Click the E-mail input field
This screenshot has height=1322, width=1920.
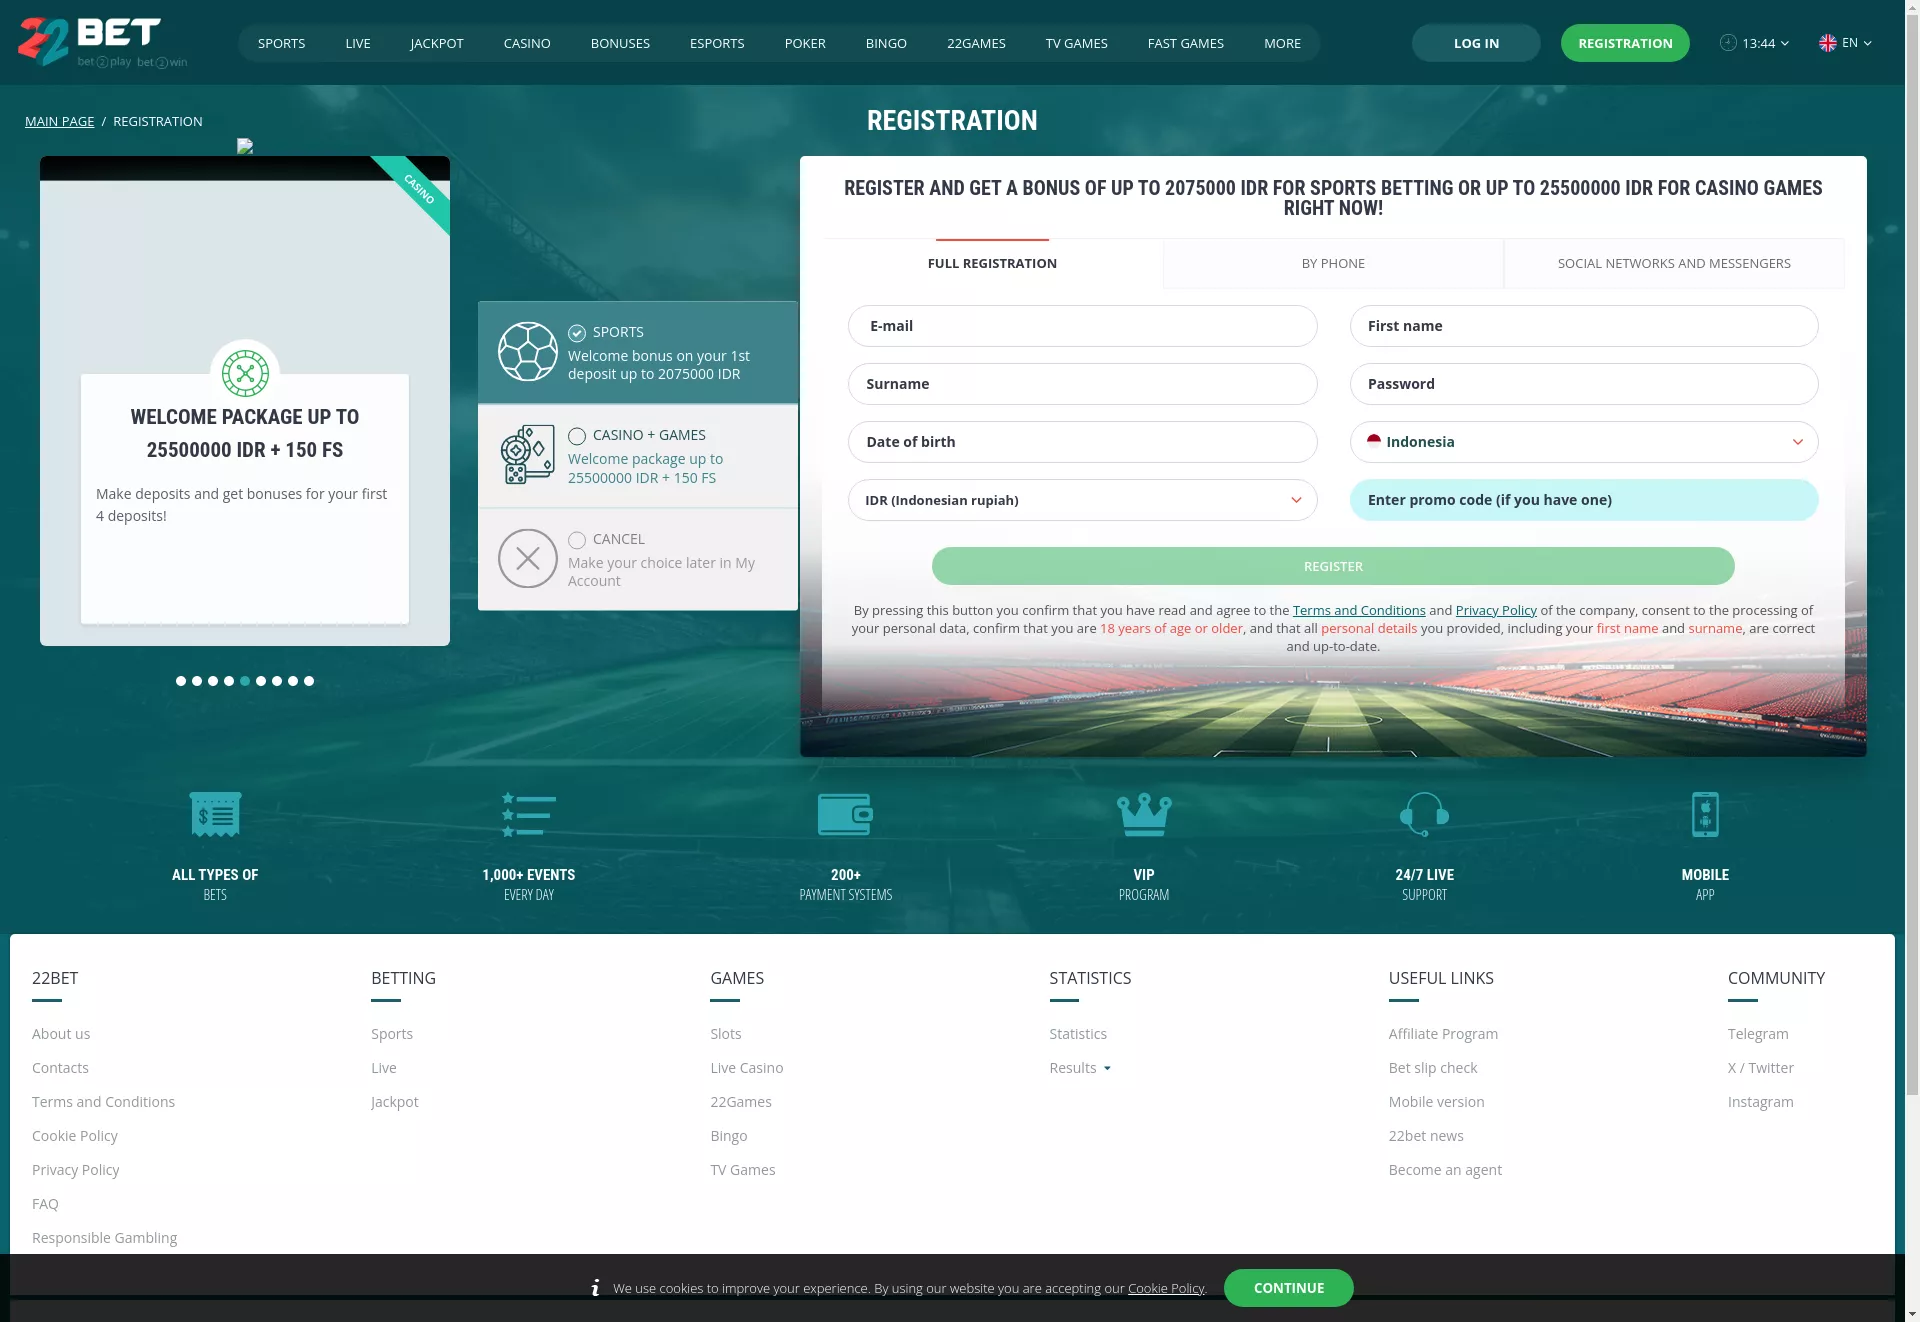pos(1083,326)
